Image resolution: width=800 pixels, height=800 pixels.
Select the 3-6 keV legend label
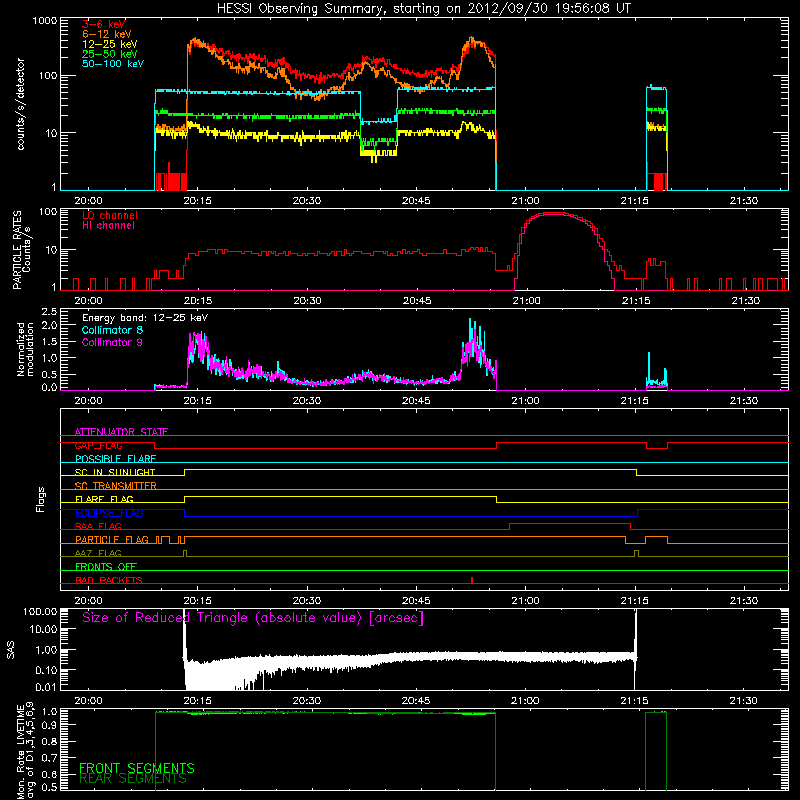click(104, 24)
